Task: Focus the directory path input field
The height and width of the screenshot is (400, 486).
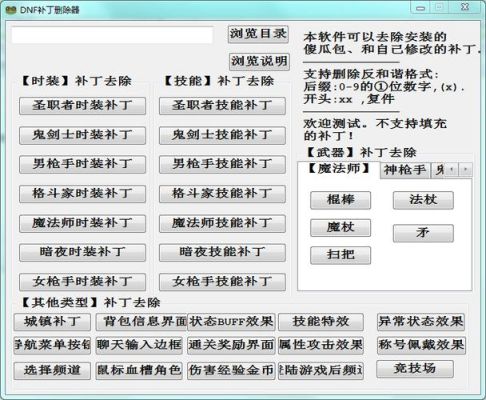Action: click(x=112, y=35)
